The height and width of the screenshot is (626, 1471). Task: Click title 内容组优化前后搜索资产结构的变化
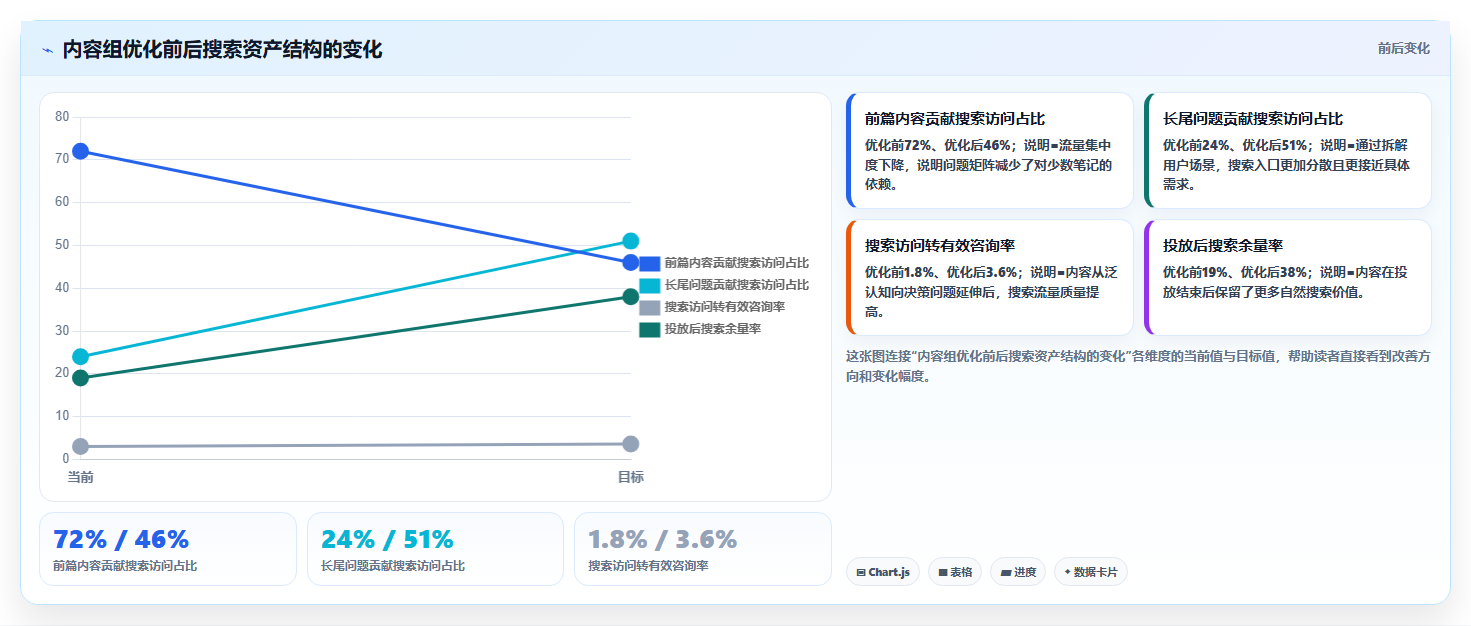click(x=222, y=50)
